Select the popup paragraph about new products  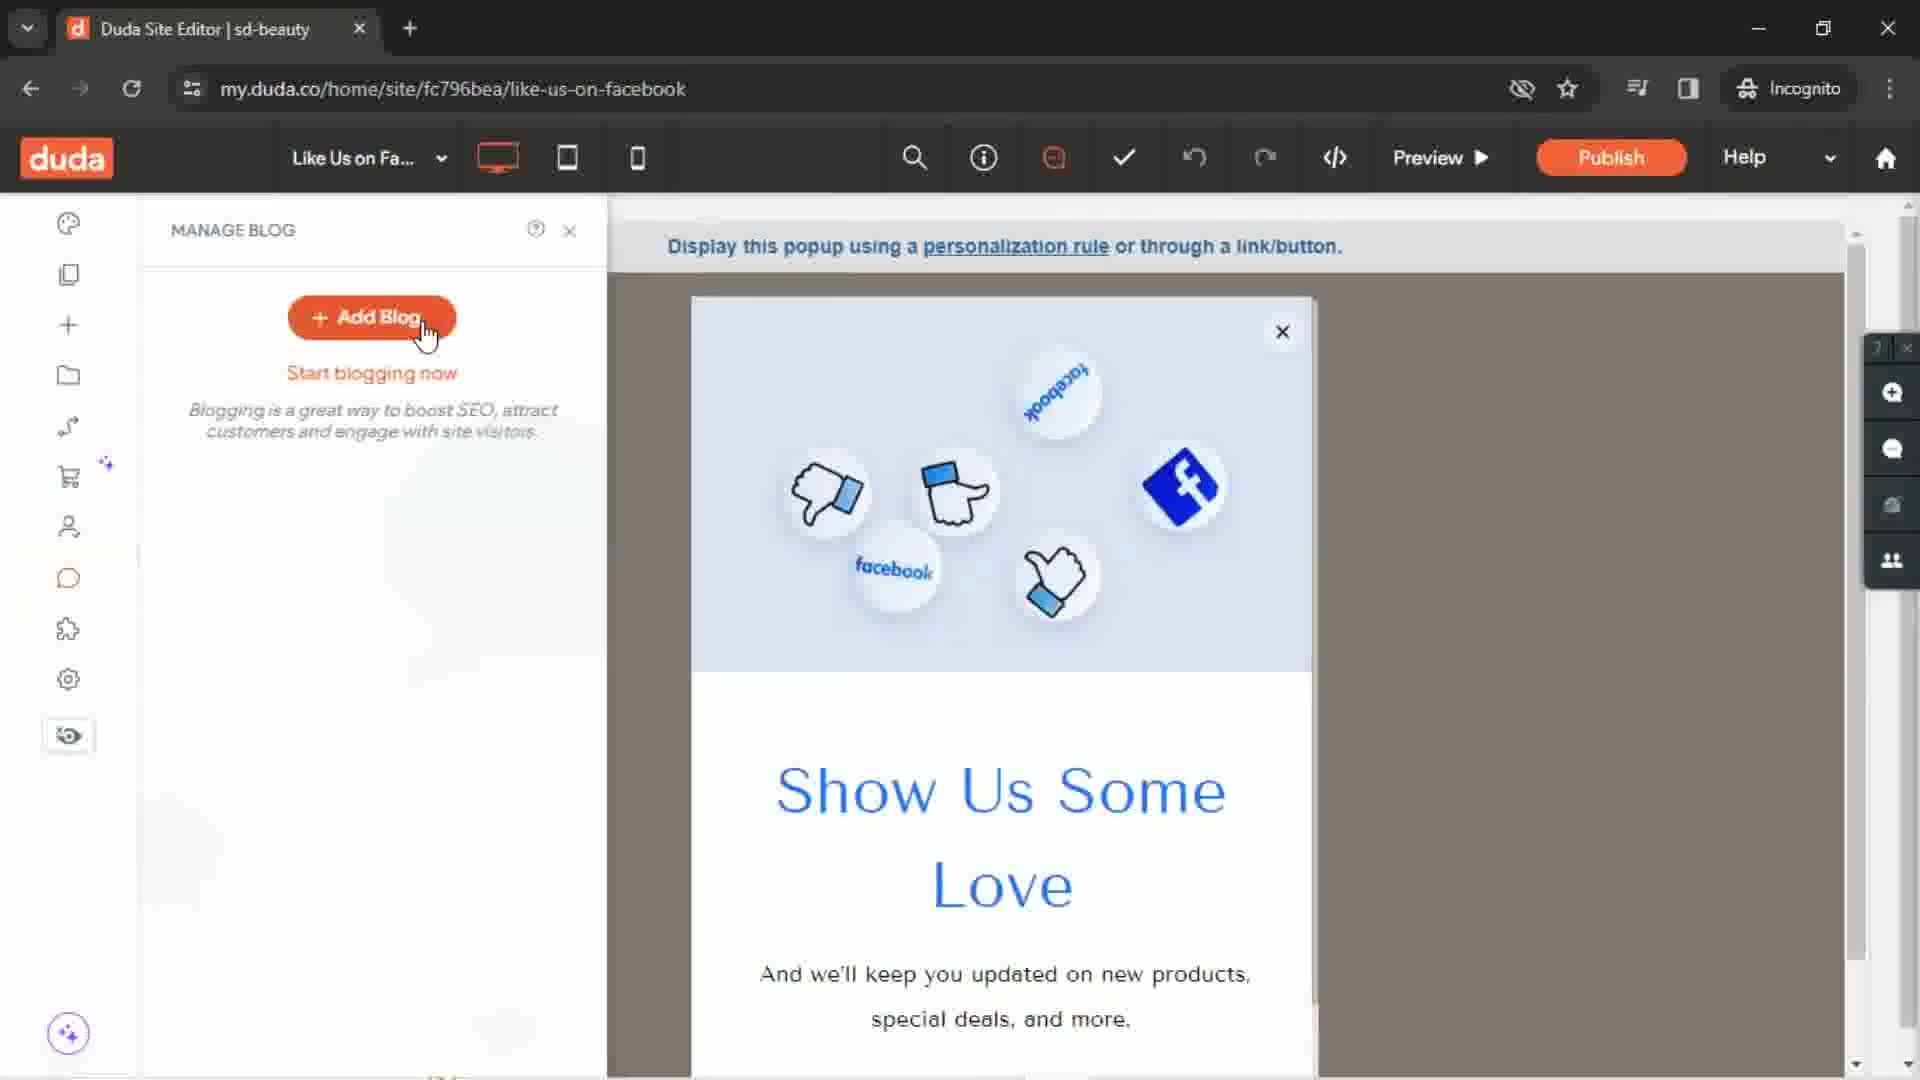pos(1004,997)
